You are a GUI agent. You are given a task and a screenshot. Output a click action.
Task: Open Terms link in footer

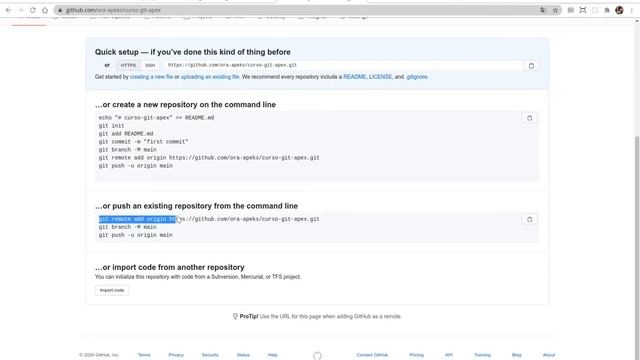point(144,355)
